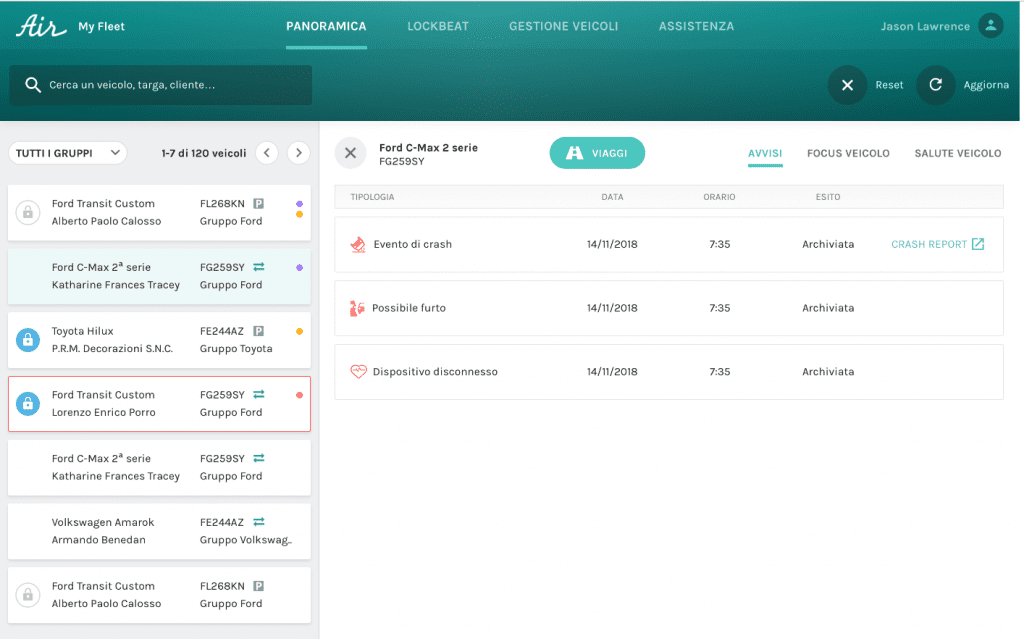The image size is (1024, 644).
Task: Open the Jason Lawrence user avatar icon
Action: point(990,26)
